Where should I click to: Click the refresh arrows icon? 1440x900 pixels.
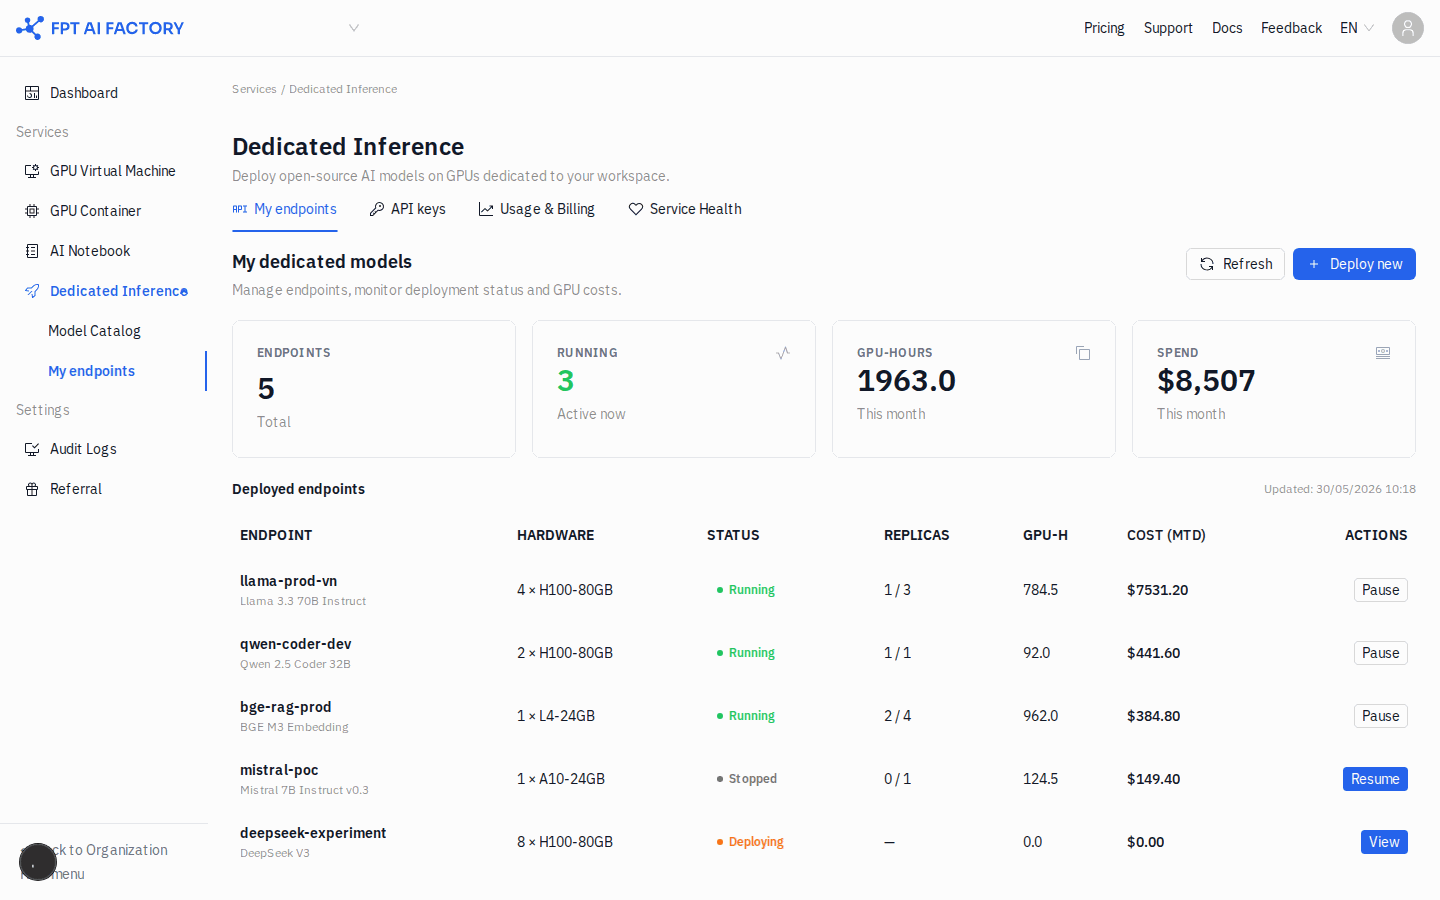(x=1207, y=264)
